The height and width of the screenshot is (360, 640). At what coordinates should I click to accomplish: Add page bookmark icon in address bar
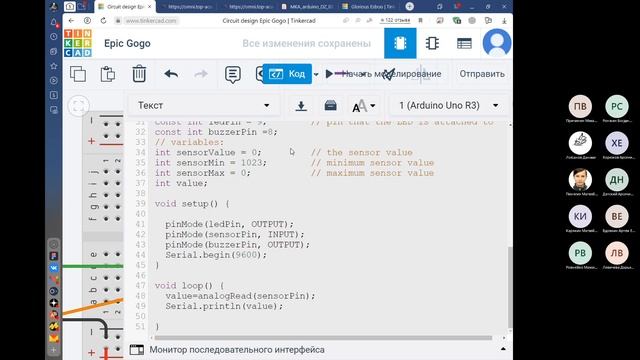click(420, 20)
